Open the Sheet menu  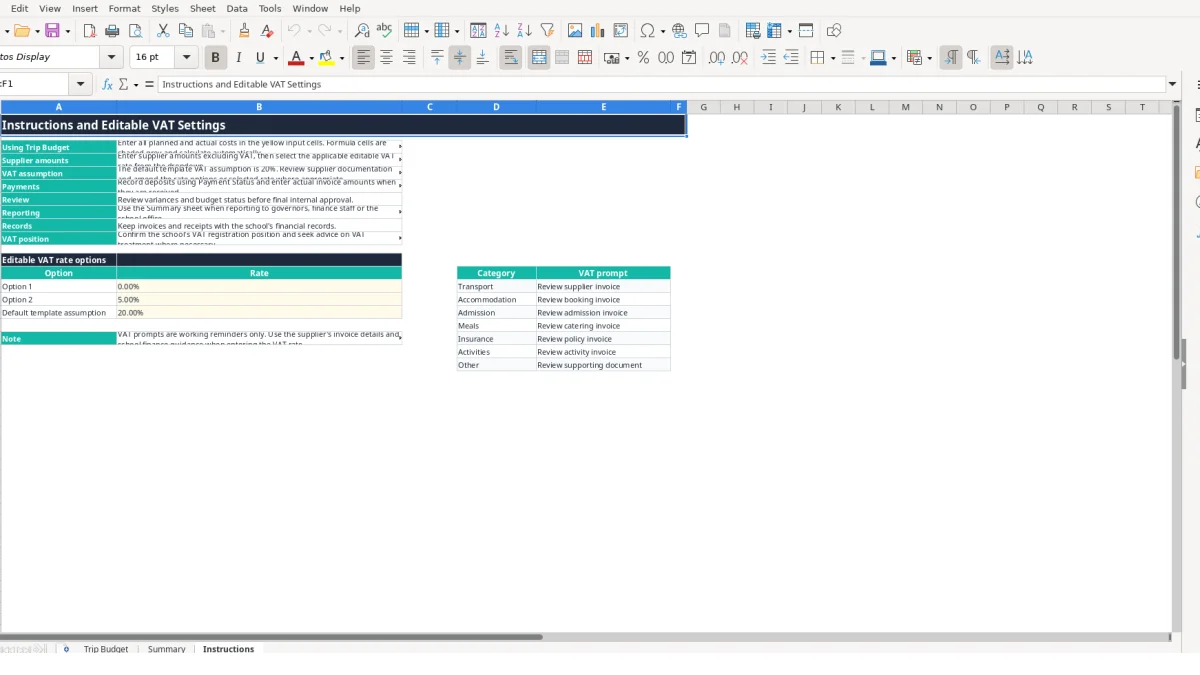point(203,8)
